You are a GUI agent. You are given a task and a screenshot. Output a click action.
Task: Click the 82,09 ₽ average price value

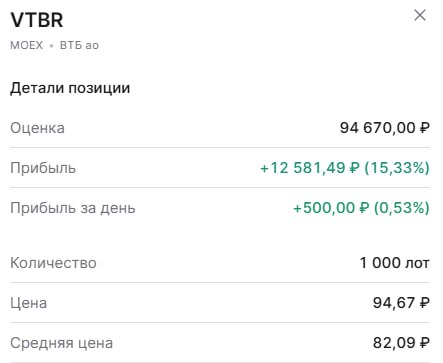[x=401, y=343]
